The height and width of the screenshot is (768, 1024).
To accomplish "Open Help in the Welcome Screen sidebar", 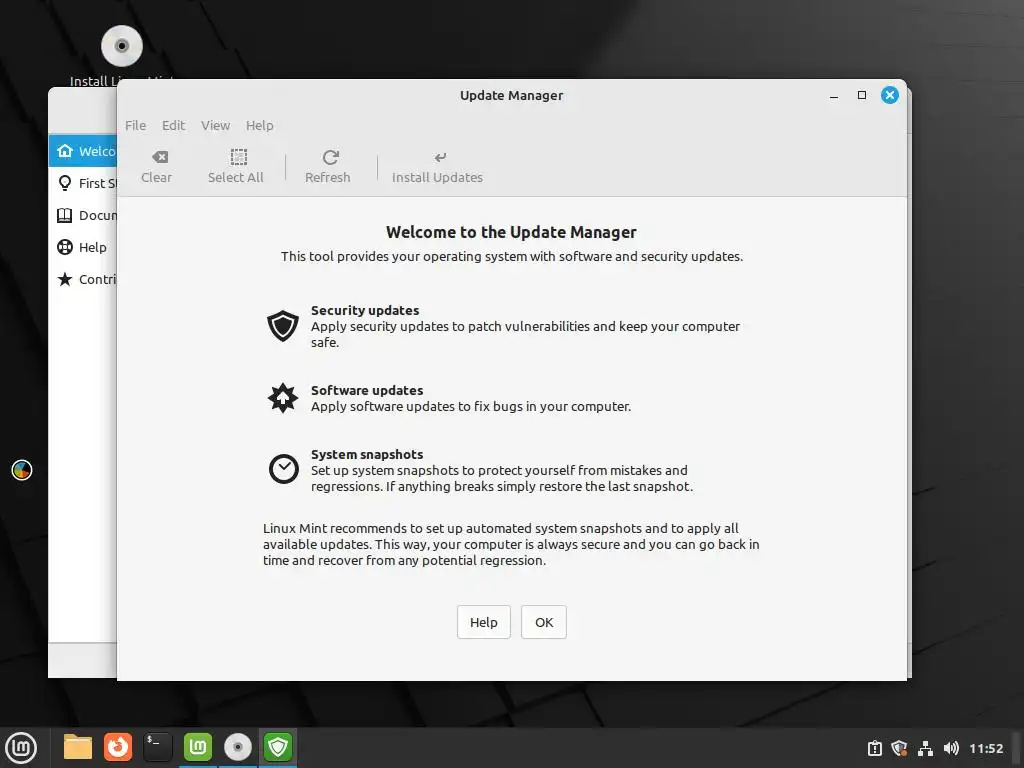I will (x=84, y=248).
